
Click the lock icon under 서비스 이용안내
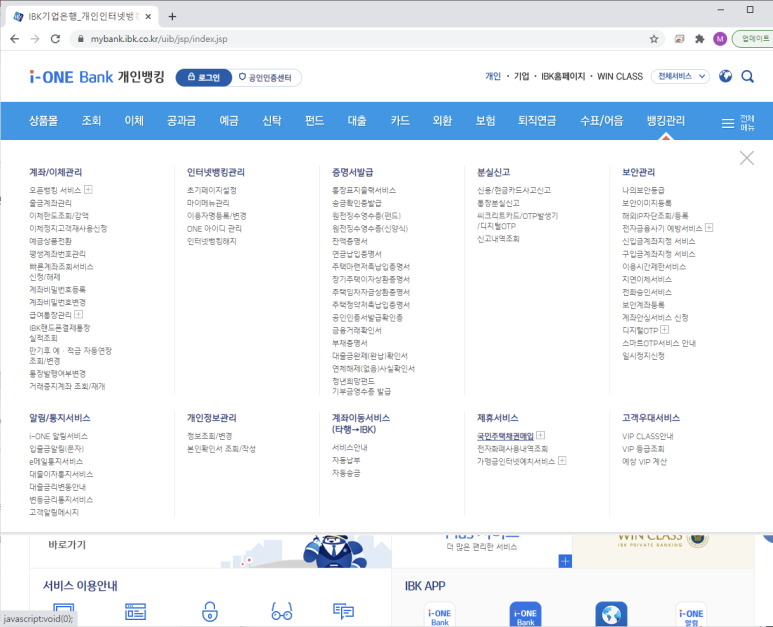pos(210,611)
